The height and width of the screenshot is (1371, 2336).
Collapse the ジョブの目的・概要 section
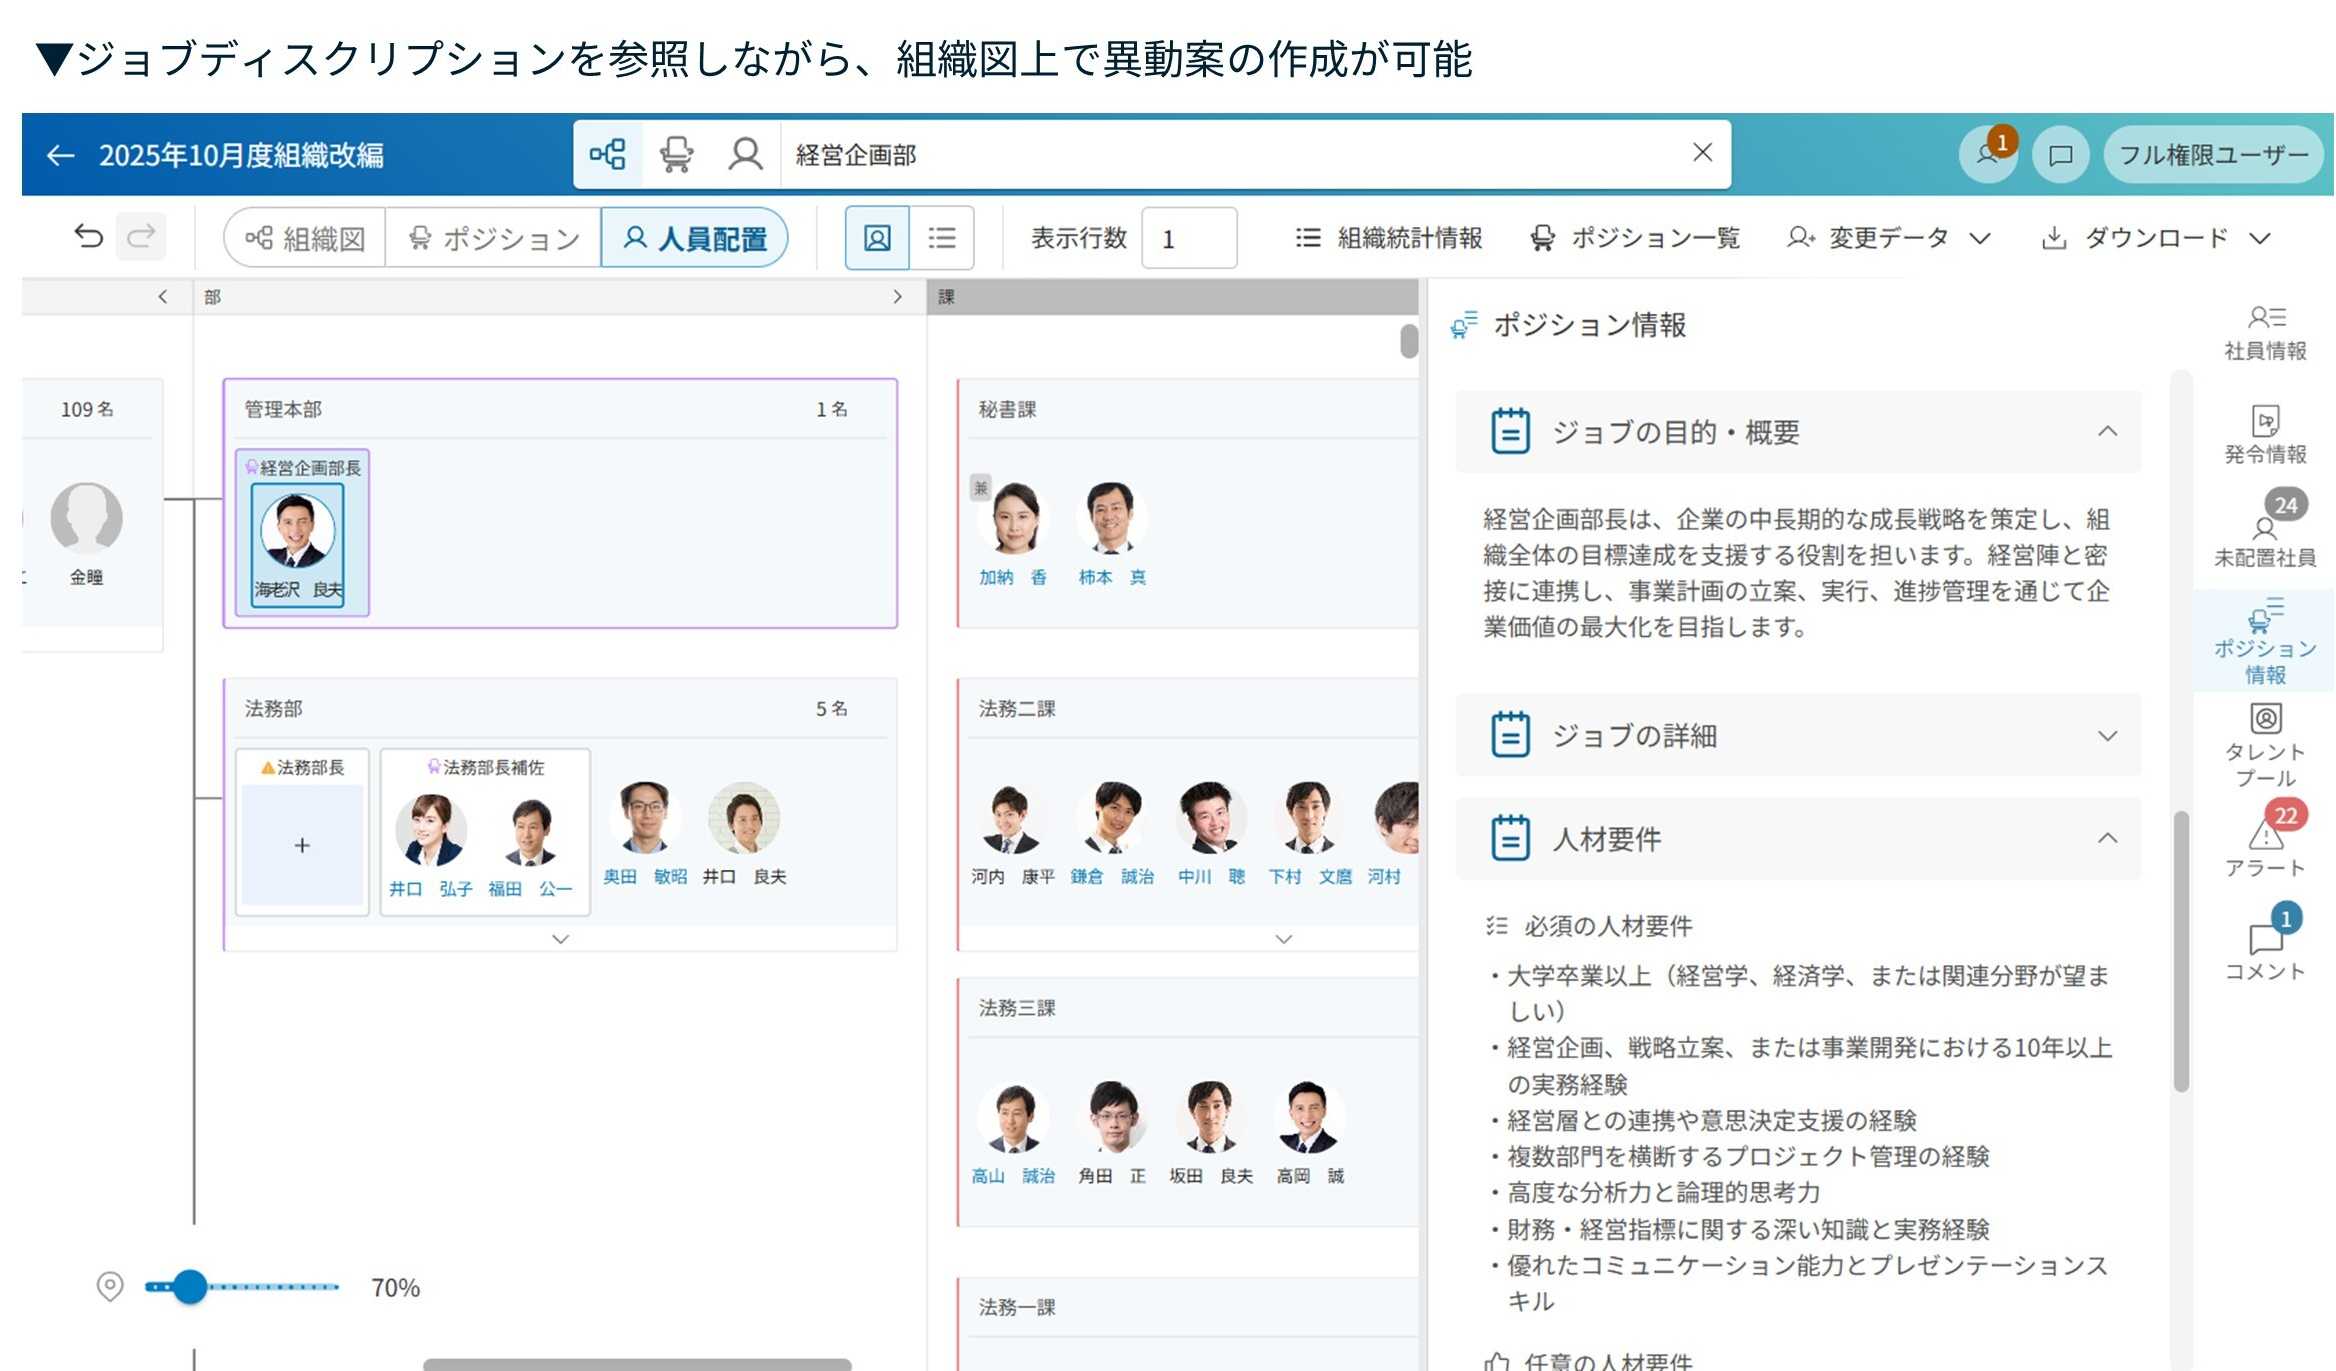pyautogui.click(x=2107, y=432)
